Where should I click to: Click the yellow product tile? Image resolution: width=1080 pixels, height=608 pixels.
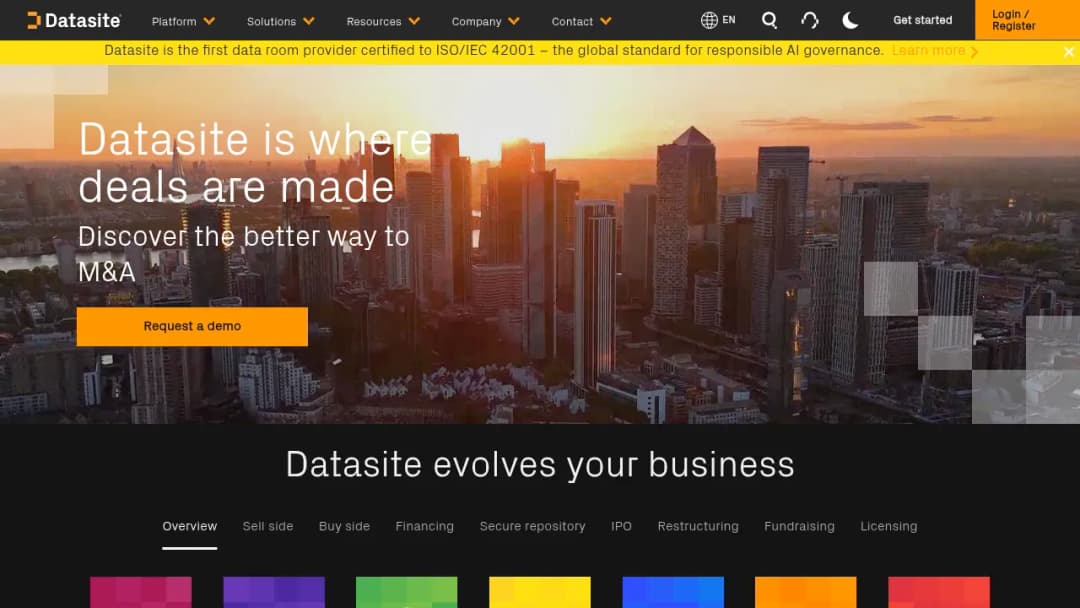(x=540, y=592)
